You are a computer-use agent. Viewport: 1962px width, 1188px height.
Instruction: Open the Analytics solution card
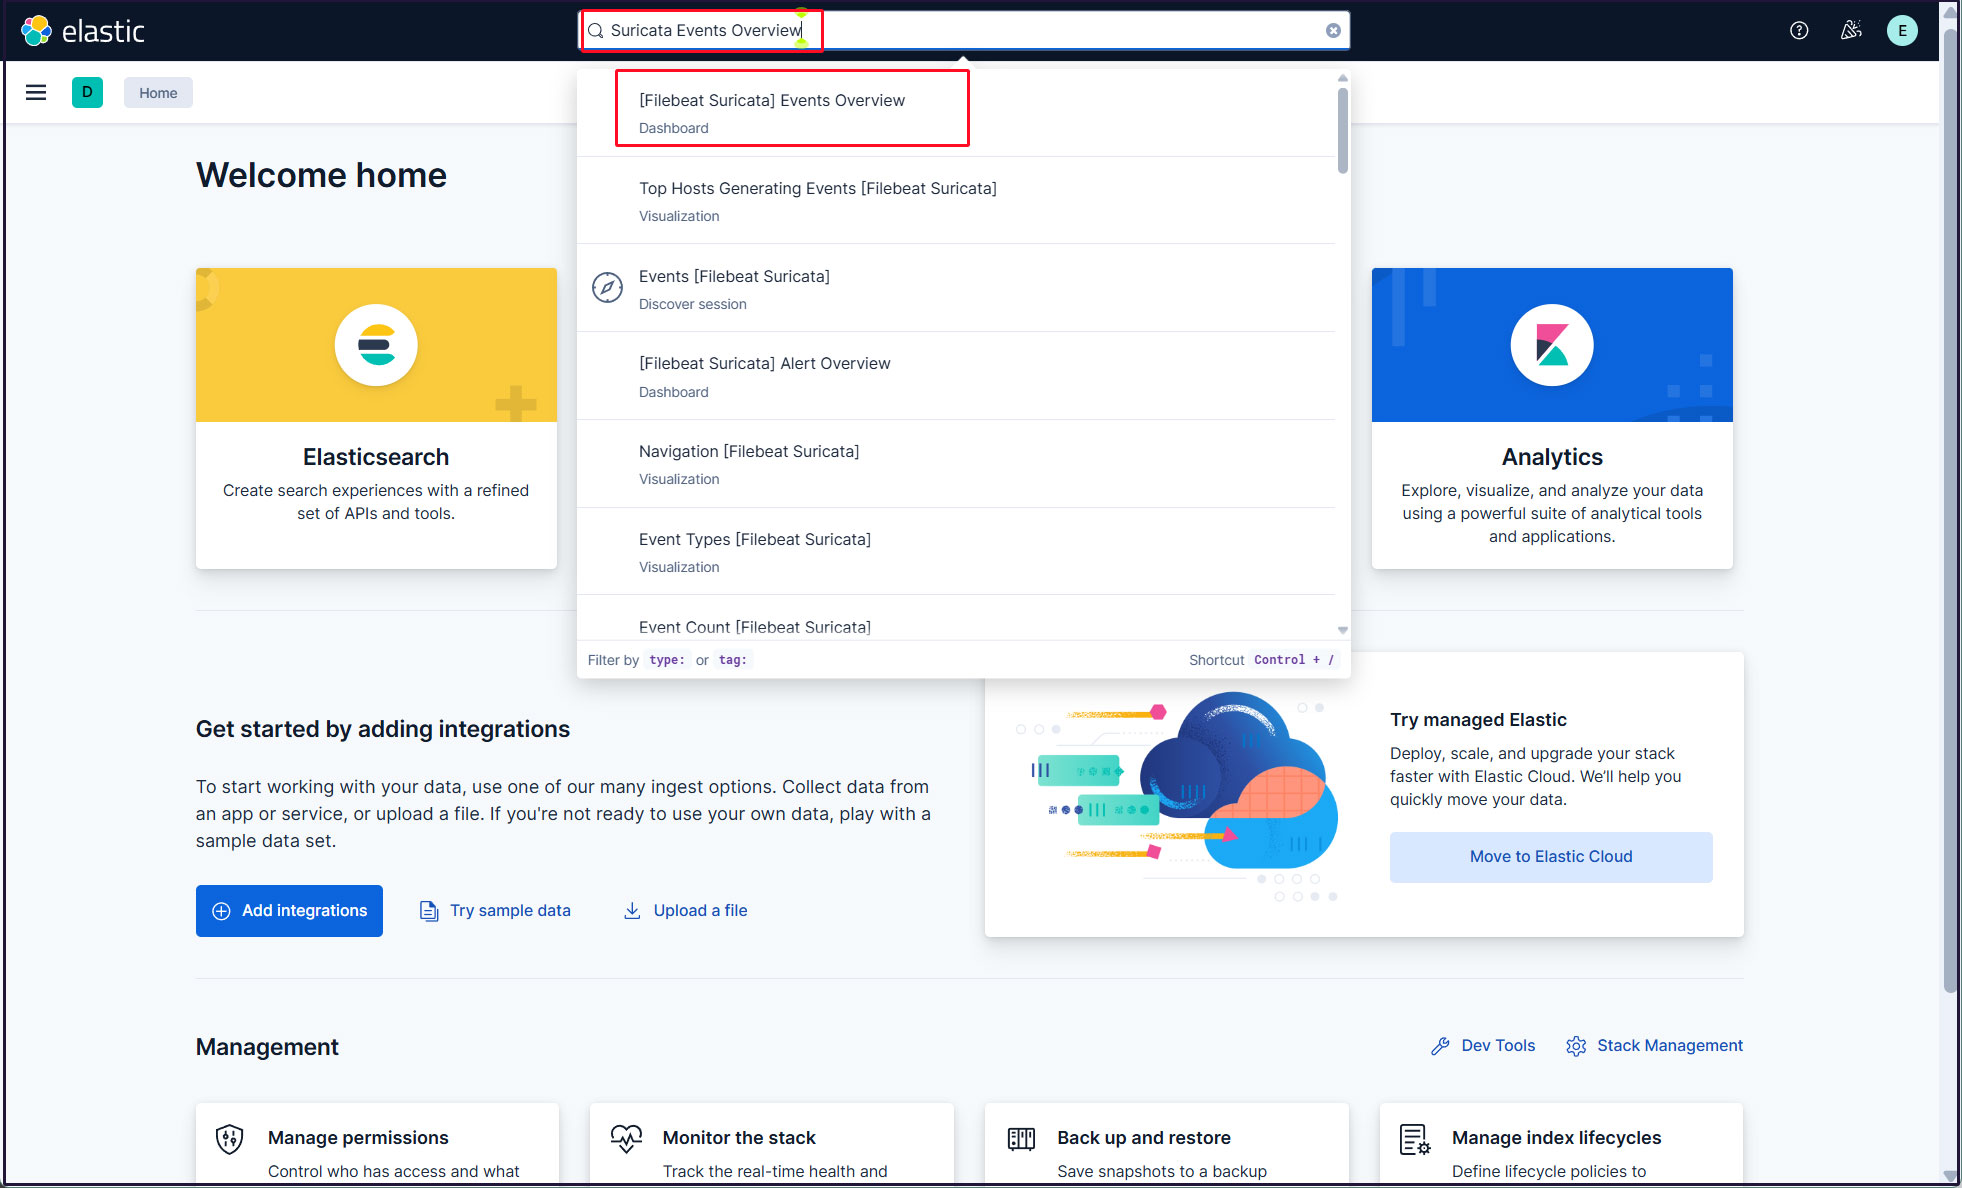click(1552, 418)
